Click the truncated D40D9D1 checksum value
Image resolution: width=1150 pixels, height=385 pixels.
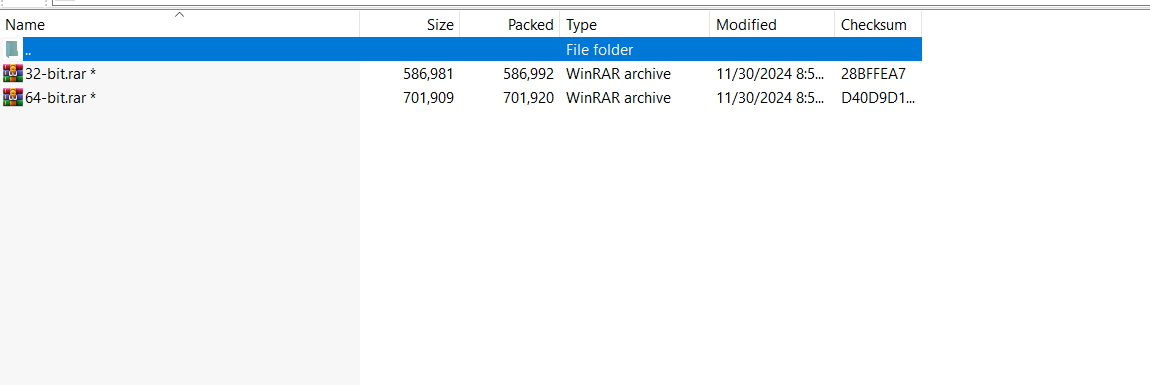878,98
